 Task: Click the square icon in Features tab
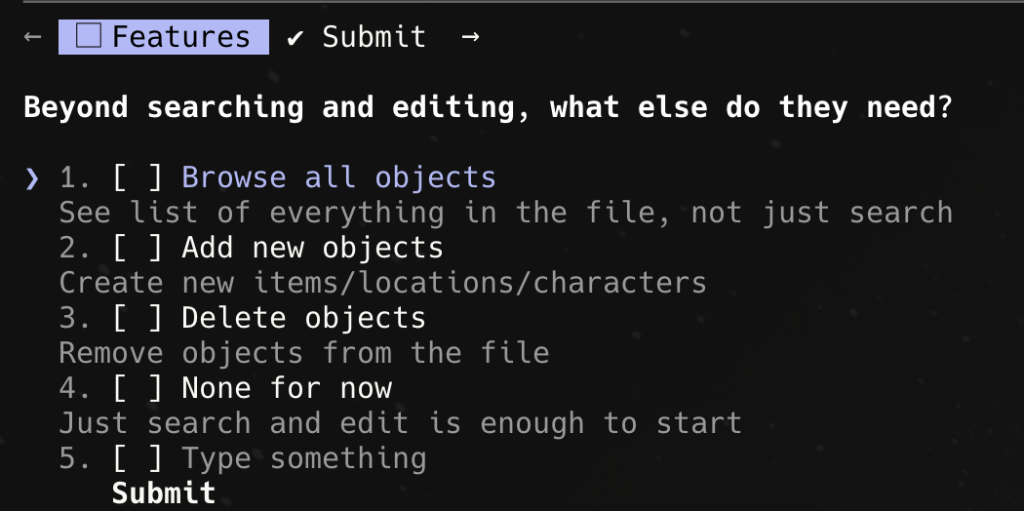pyautogui.click(x=90, y=38)
